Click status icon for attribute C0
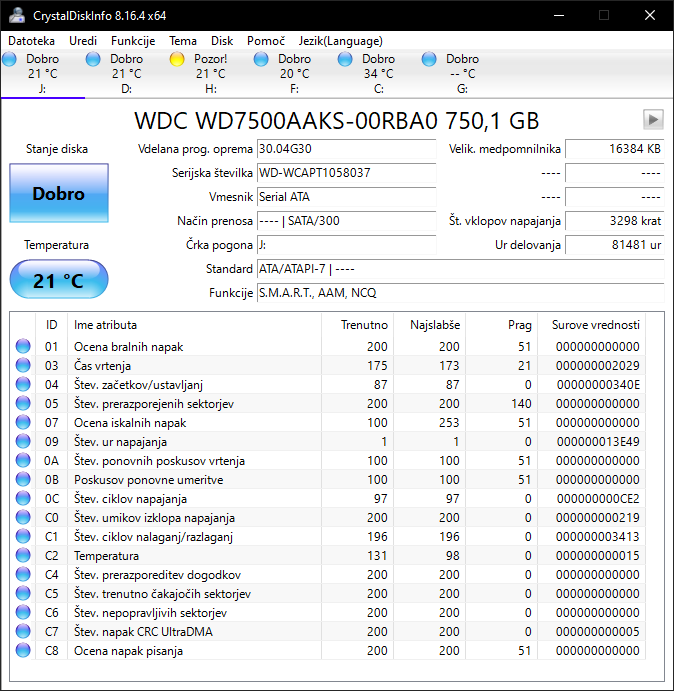This screenshot has height=691, width=674. (x=23, y=517)
